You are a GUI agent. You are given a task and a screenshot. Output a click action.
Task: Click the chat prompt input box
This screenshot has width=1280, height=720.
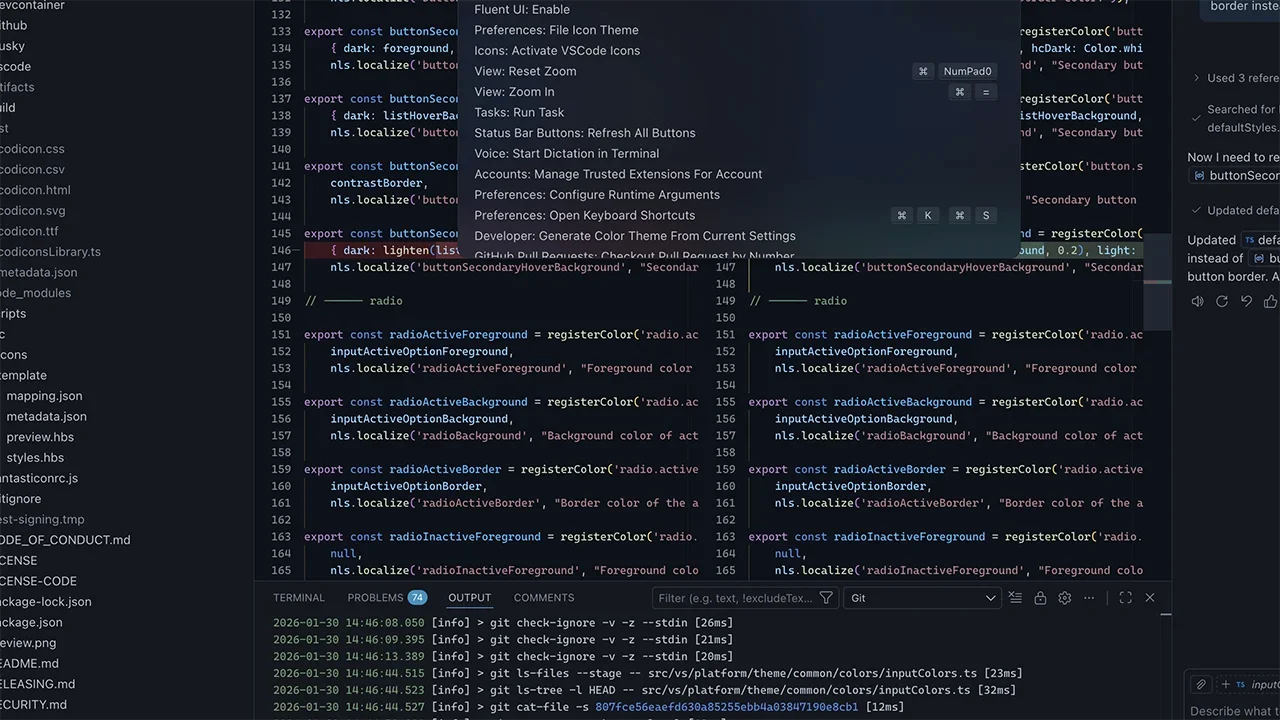[1234, 710]
